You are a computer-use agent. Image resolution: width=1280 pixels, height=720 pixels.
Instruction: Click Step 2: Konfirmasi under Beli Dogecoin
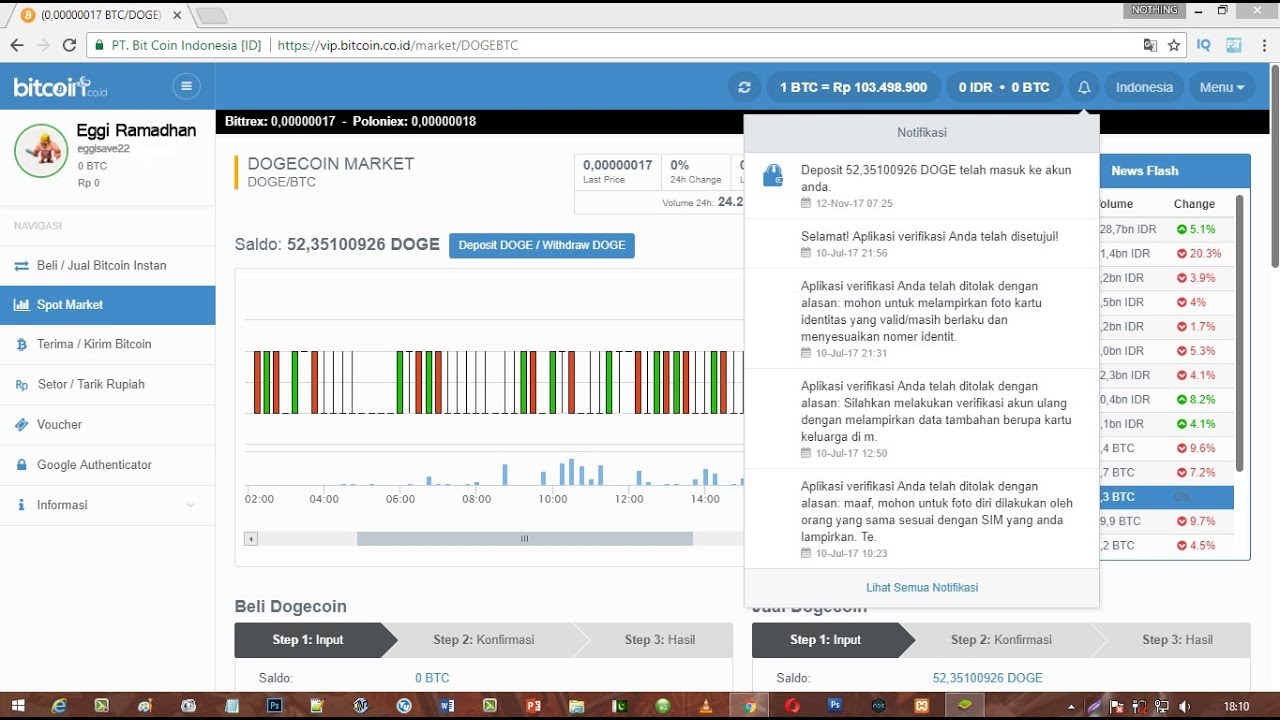[x=483, y=640]
